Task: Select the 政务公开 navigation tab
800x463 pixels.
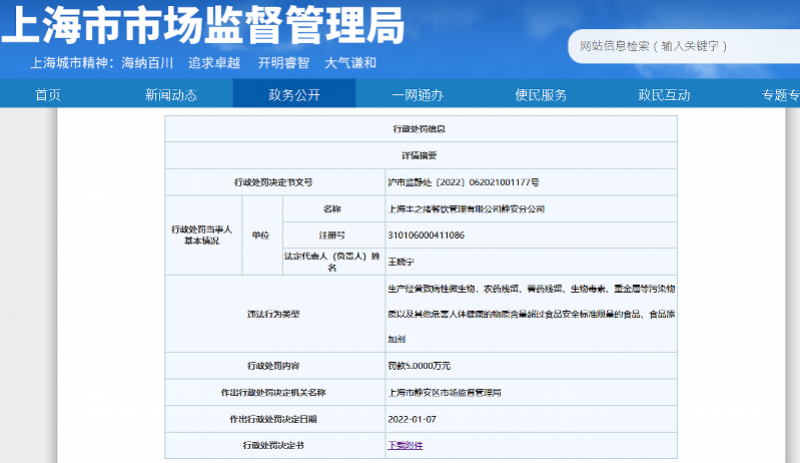Action: click(x=294, y=93)
